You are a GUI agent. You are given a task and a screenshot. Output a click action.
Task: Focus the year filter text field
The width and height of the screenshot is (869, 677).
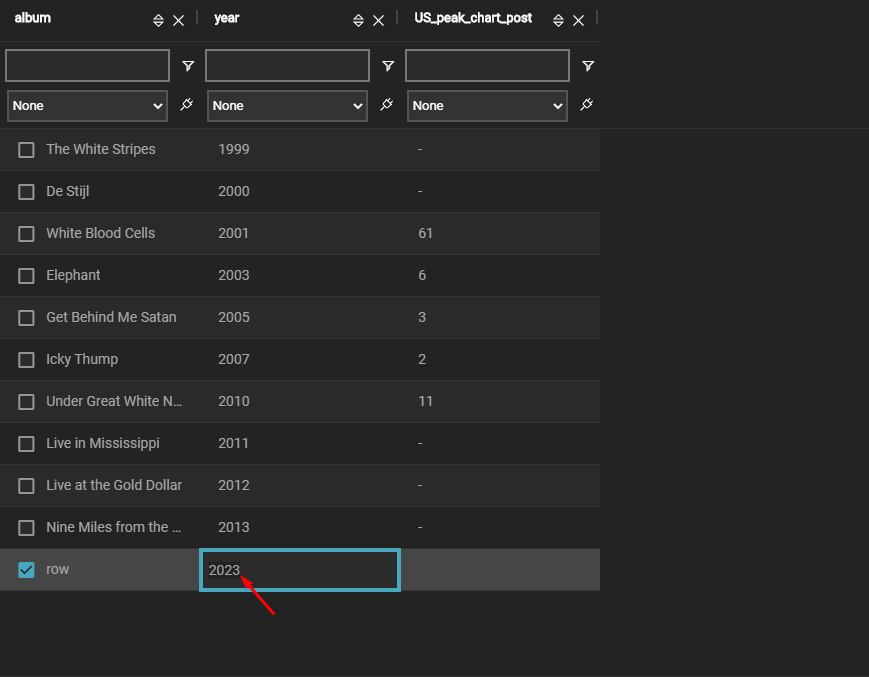287,66
